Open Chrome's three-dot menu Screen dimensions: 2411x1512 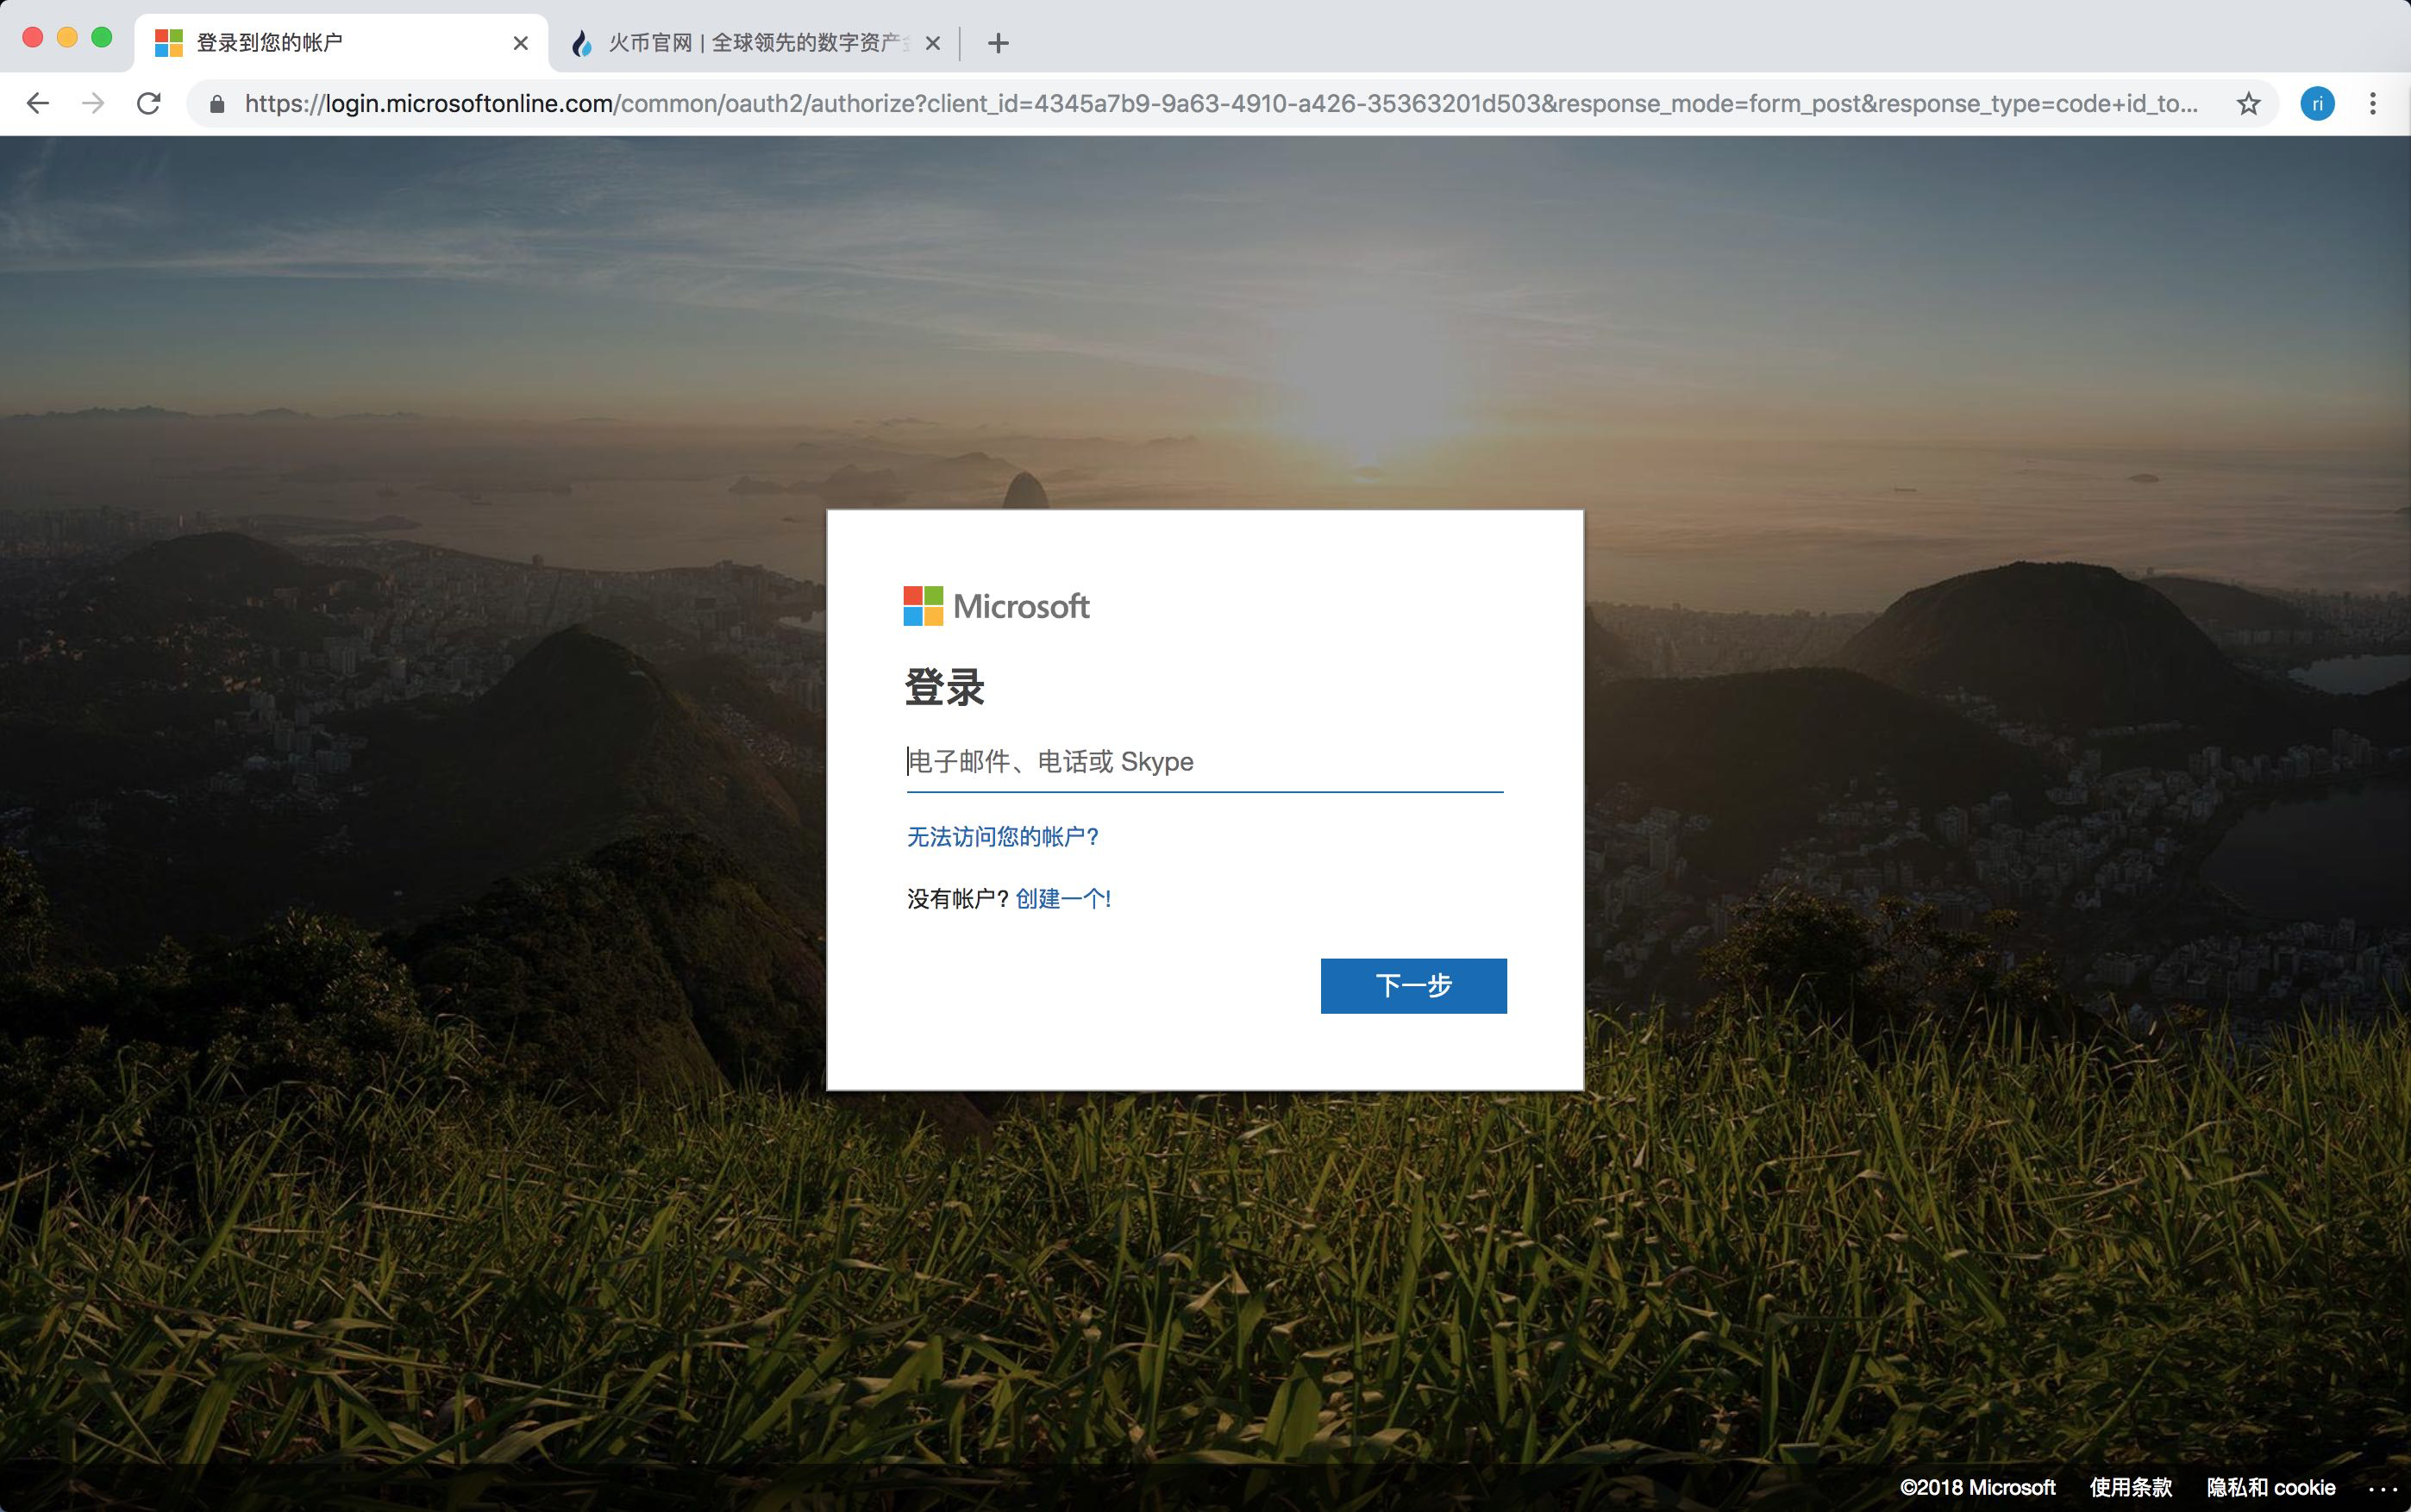point(2372,103)
